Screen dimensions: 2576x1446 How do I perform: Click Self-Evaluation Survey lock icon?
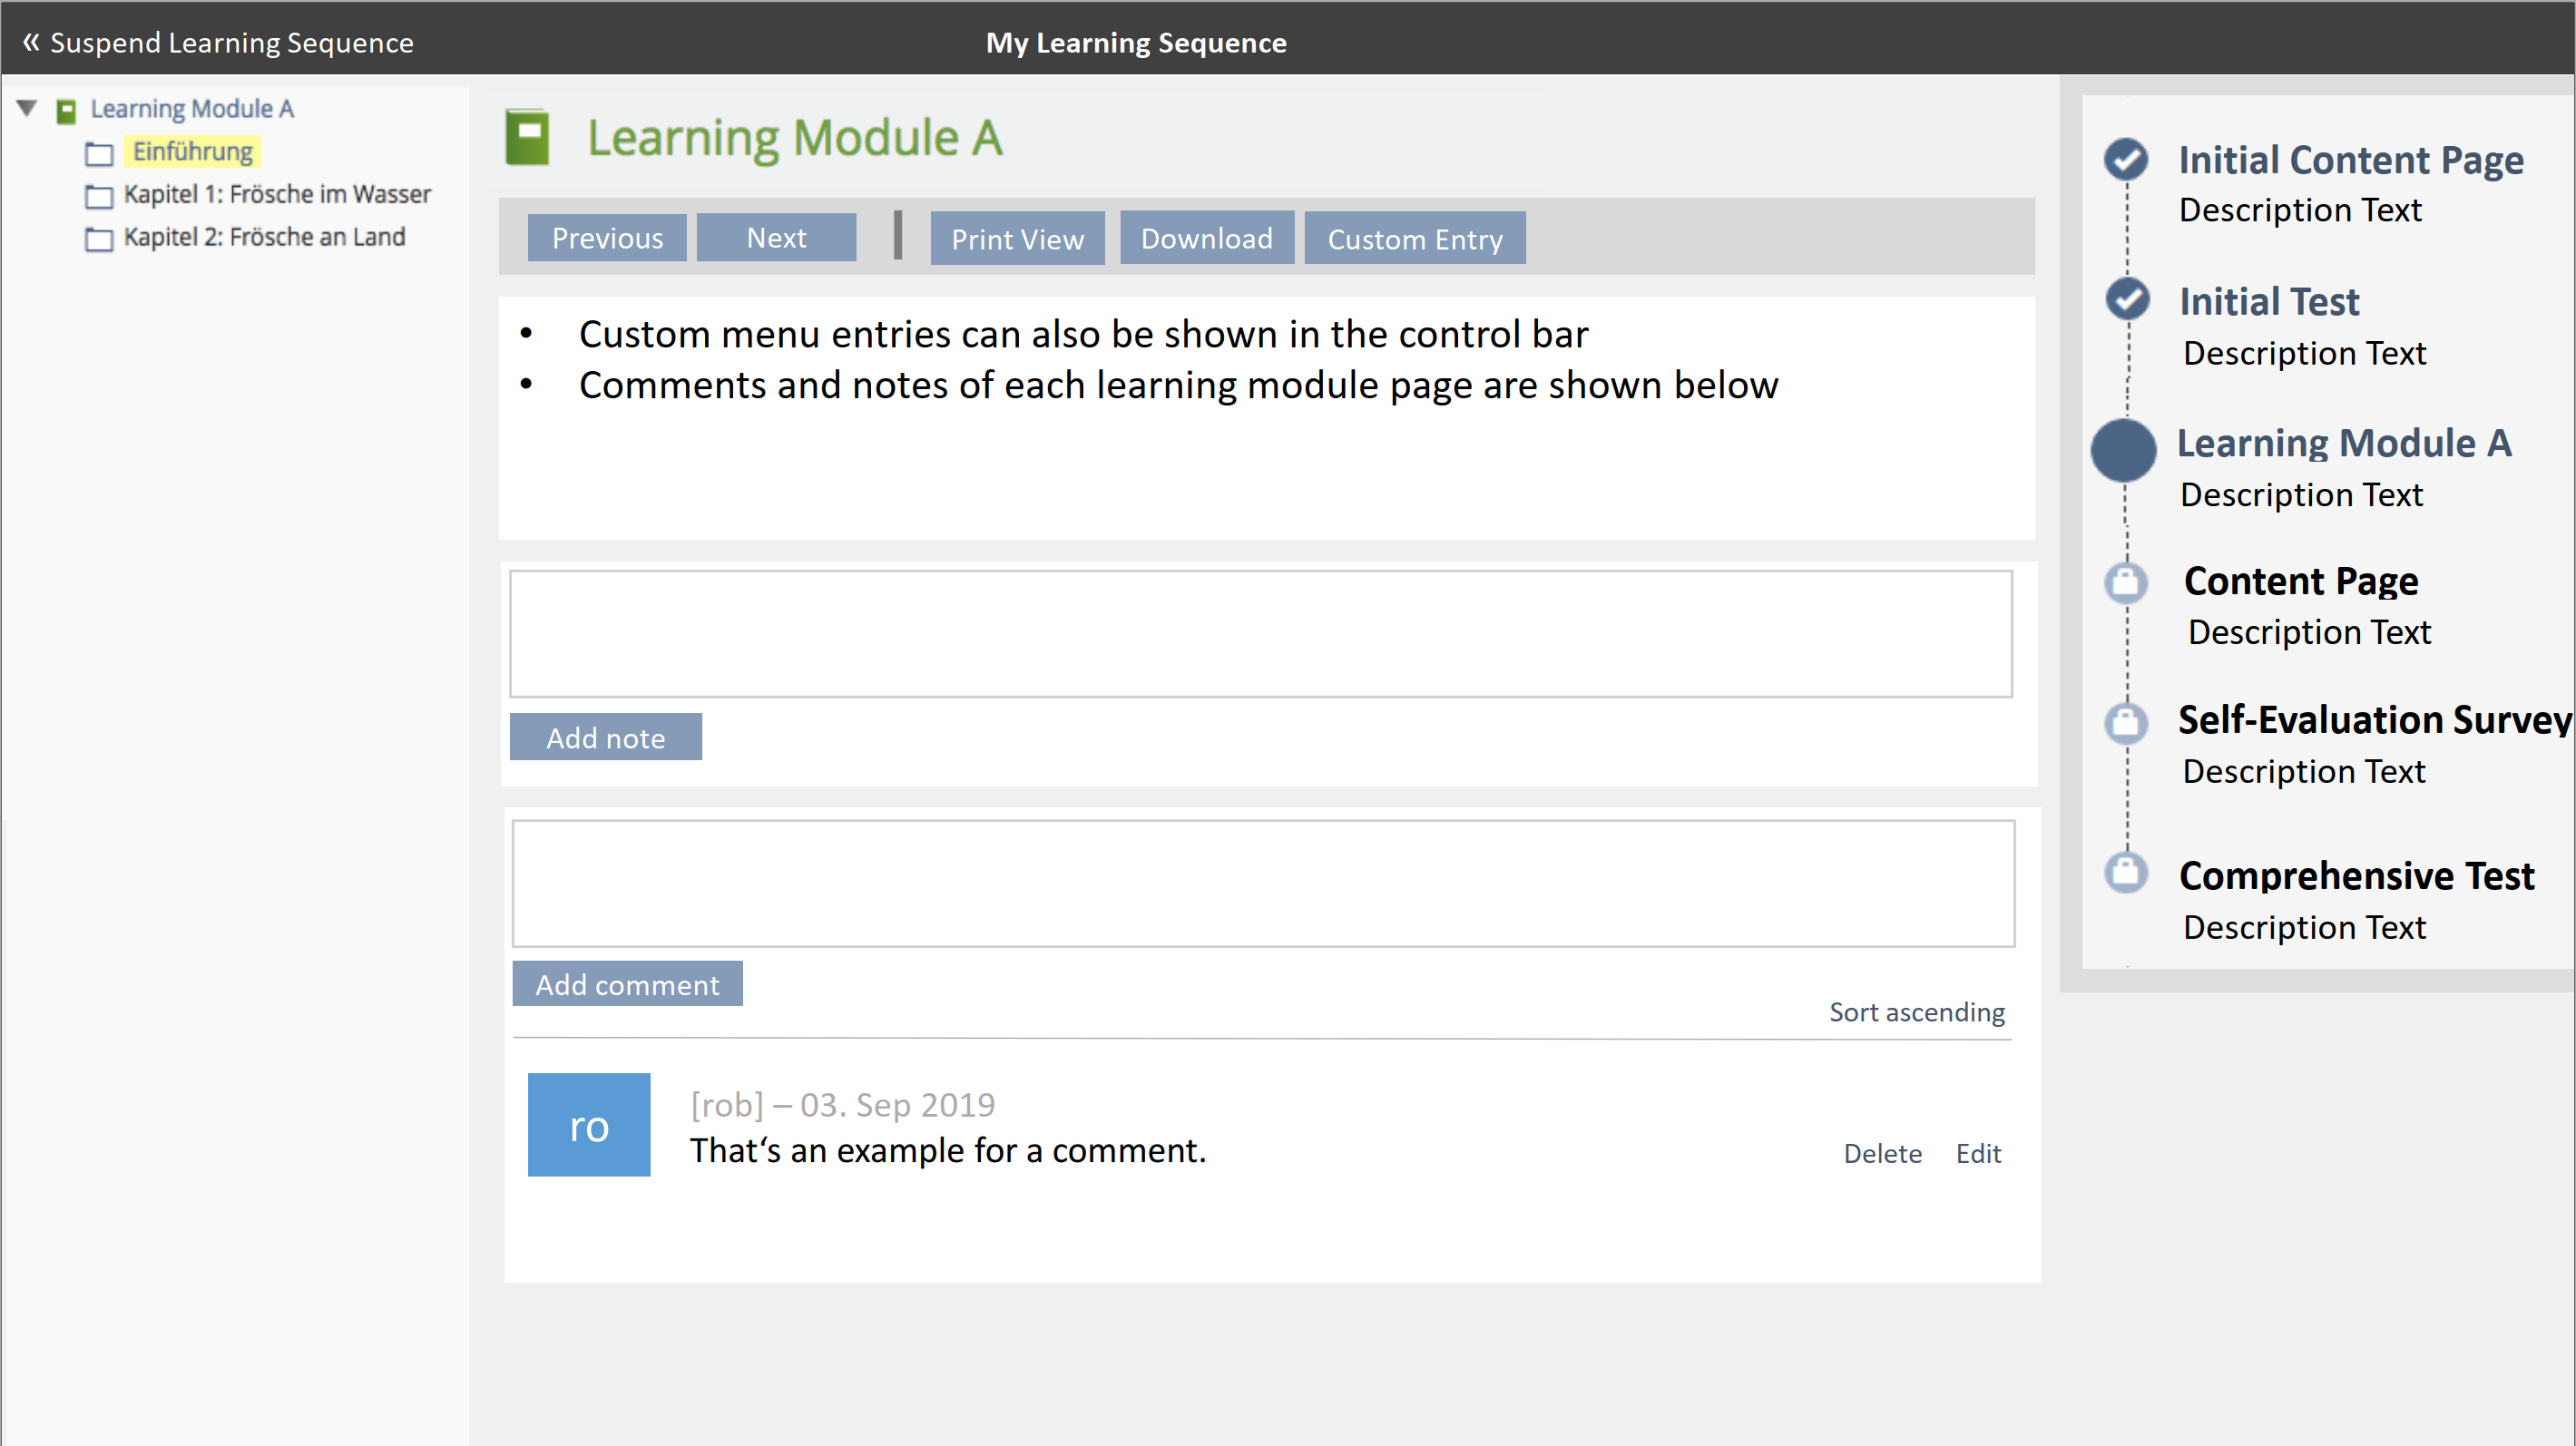(2125, 722)
